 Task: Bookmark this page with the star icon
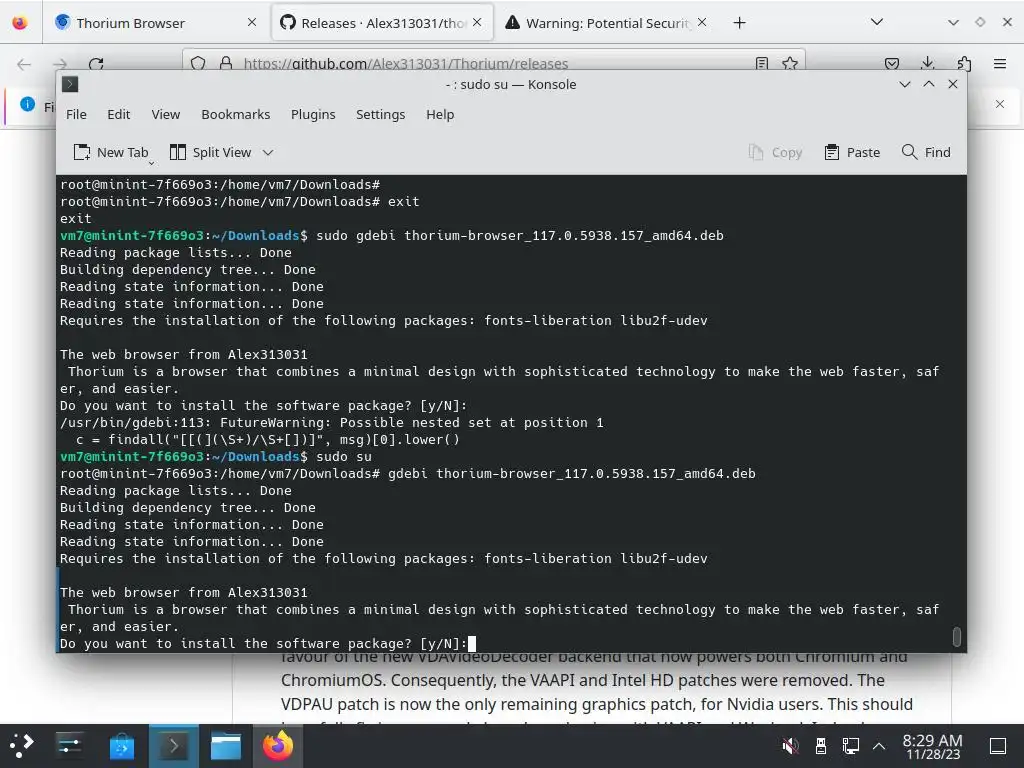point(790,63)
